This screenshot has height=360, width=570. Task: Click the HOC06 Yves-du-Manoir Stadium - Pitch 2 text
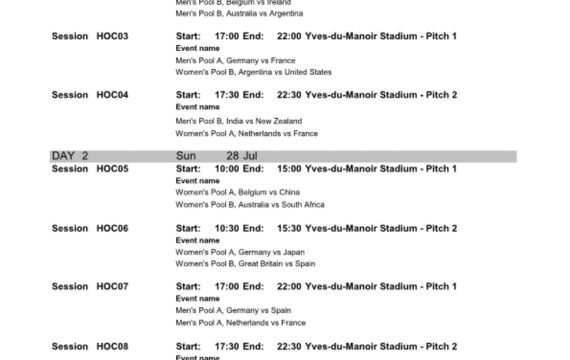coord(381,228)
